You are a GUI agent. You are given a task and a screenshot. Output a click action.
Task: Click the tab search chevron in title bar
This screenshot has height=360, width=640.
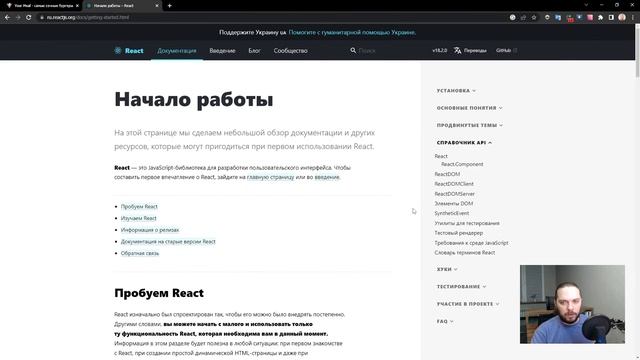tap(586, 5)
